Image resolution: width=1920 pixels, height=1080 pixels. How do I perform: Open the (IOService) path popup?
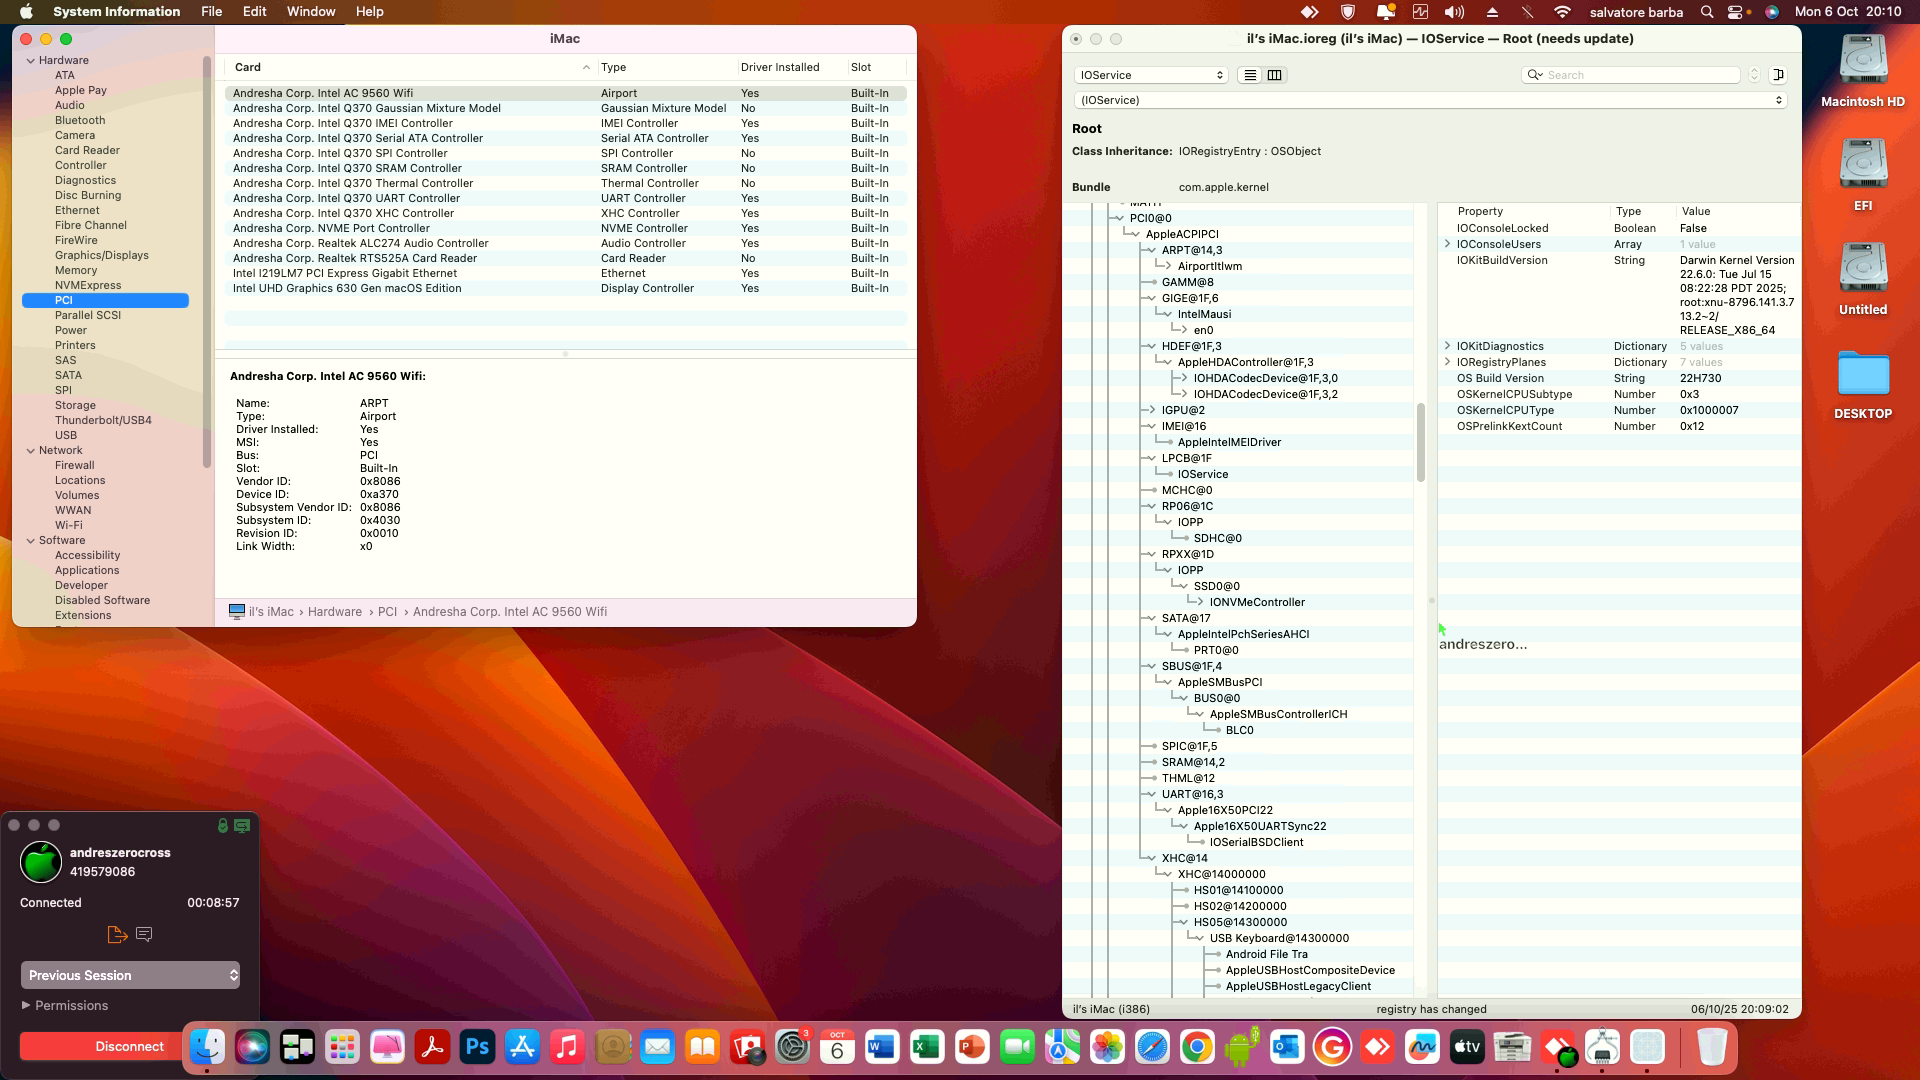[1430, 100]
